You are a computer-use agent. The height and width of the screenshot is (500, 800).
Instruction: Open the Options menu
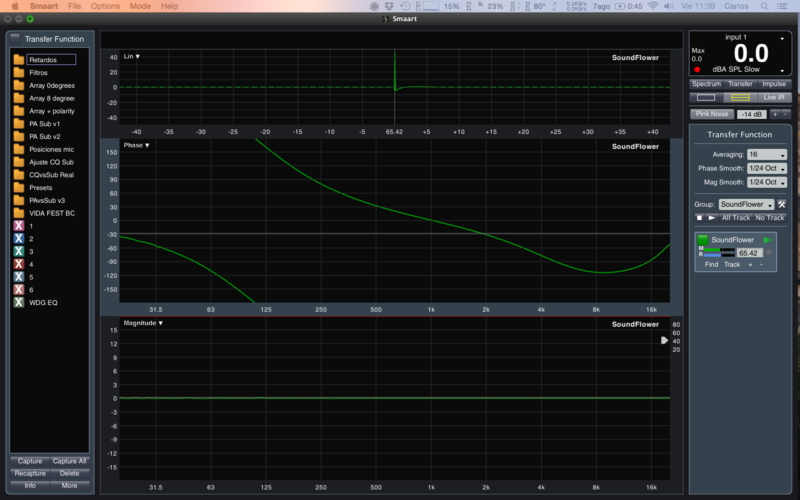[x=105, y=6]
